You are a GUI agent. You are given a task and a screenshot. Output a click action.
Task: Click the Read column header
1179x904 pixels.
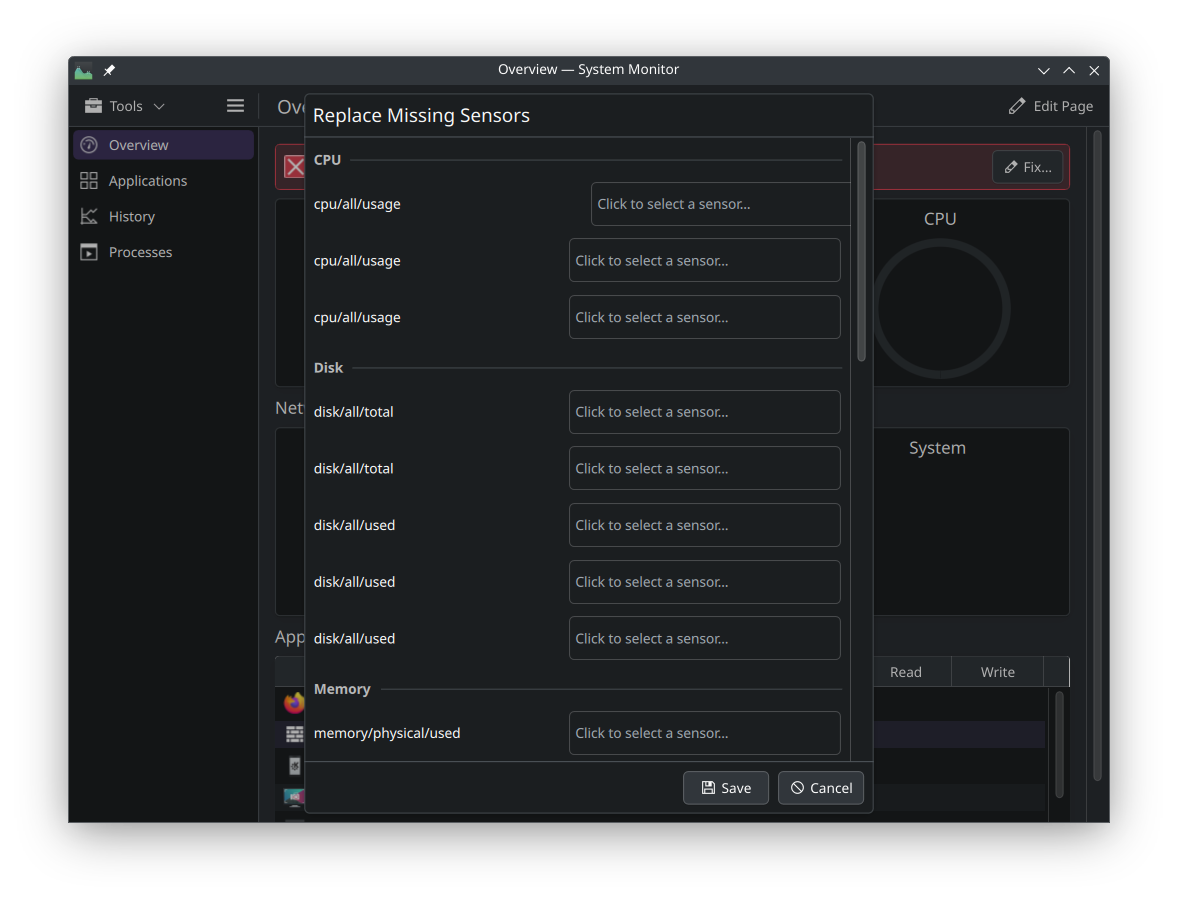(905, 672)
